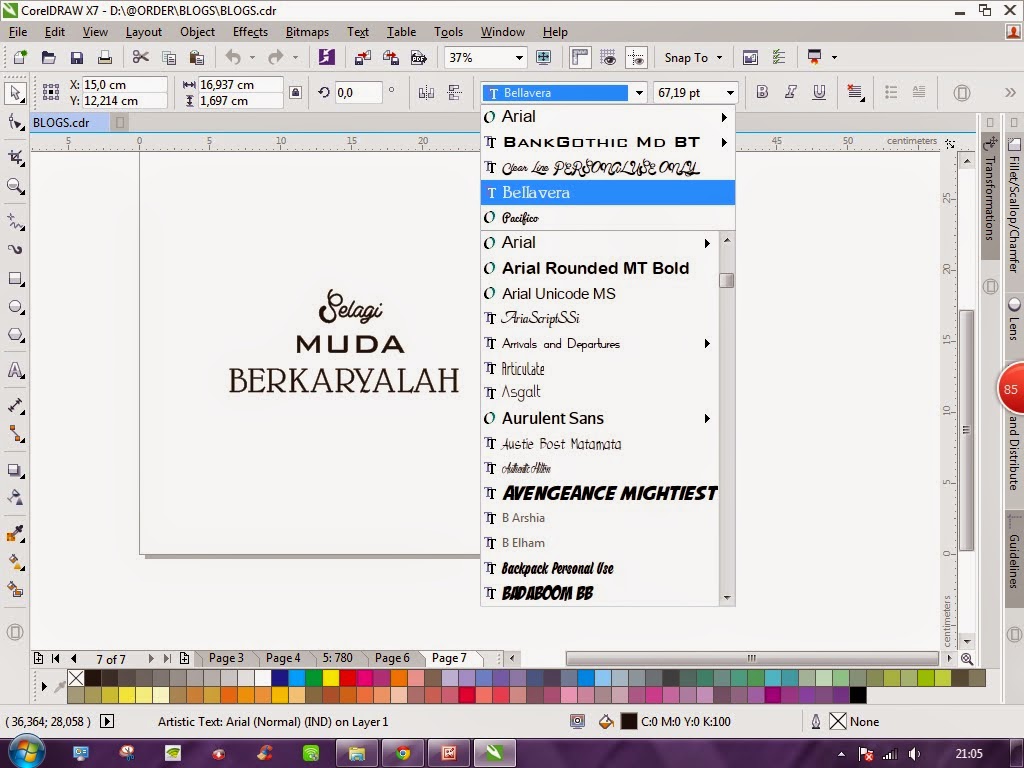The width and height of the screenshot is (1024, 768).
Task: Expand BankGothic Md BT submenu arrow
Action: point(724,142)
